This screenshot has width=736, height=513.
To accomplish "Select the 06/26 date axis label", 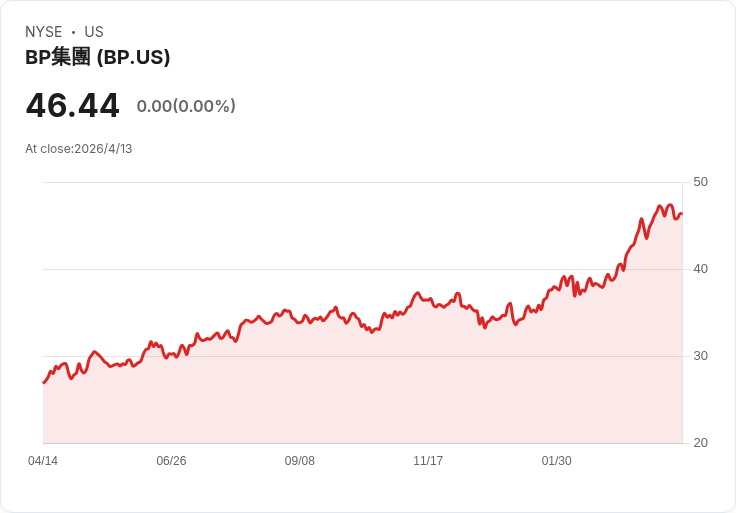I will (171, 461).
